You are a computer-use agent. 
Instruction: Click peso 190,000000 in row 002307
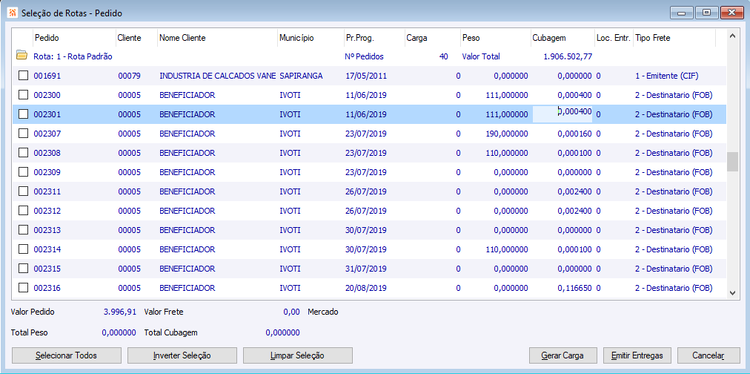(x=507, y=133)
